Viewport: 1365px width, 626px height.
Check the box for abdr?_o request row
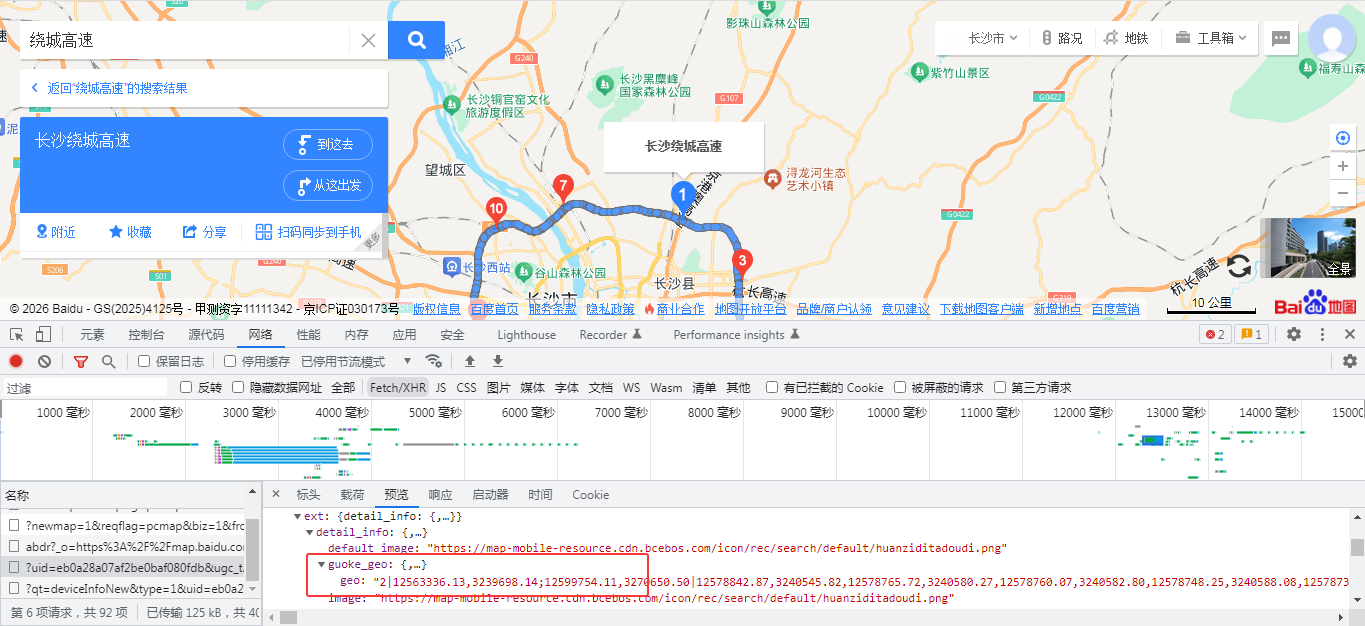14,546
